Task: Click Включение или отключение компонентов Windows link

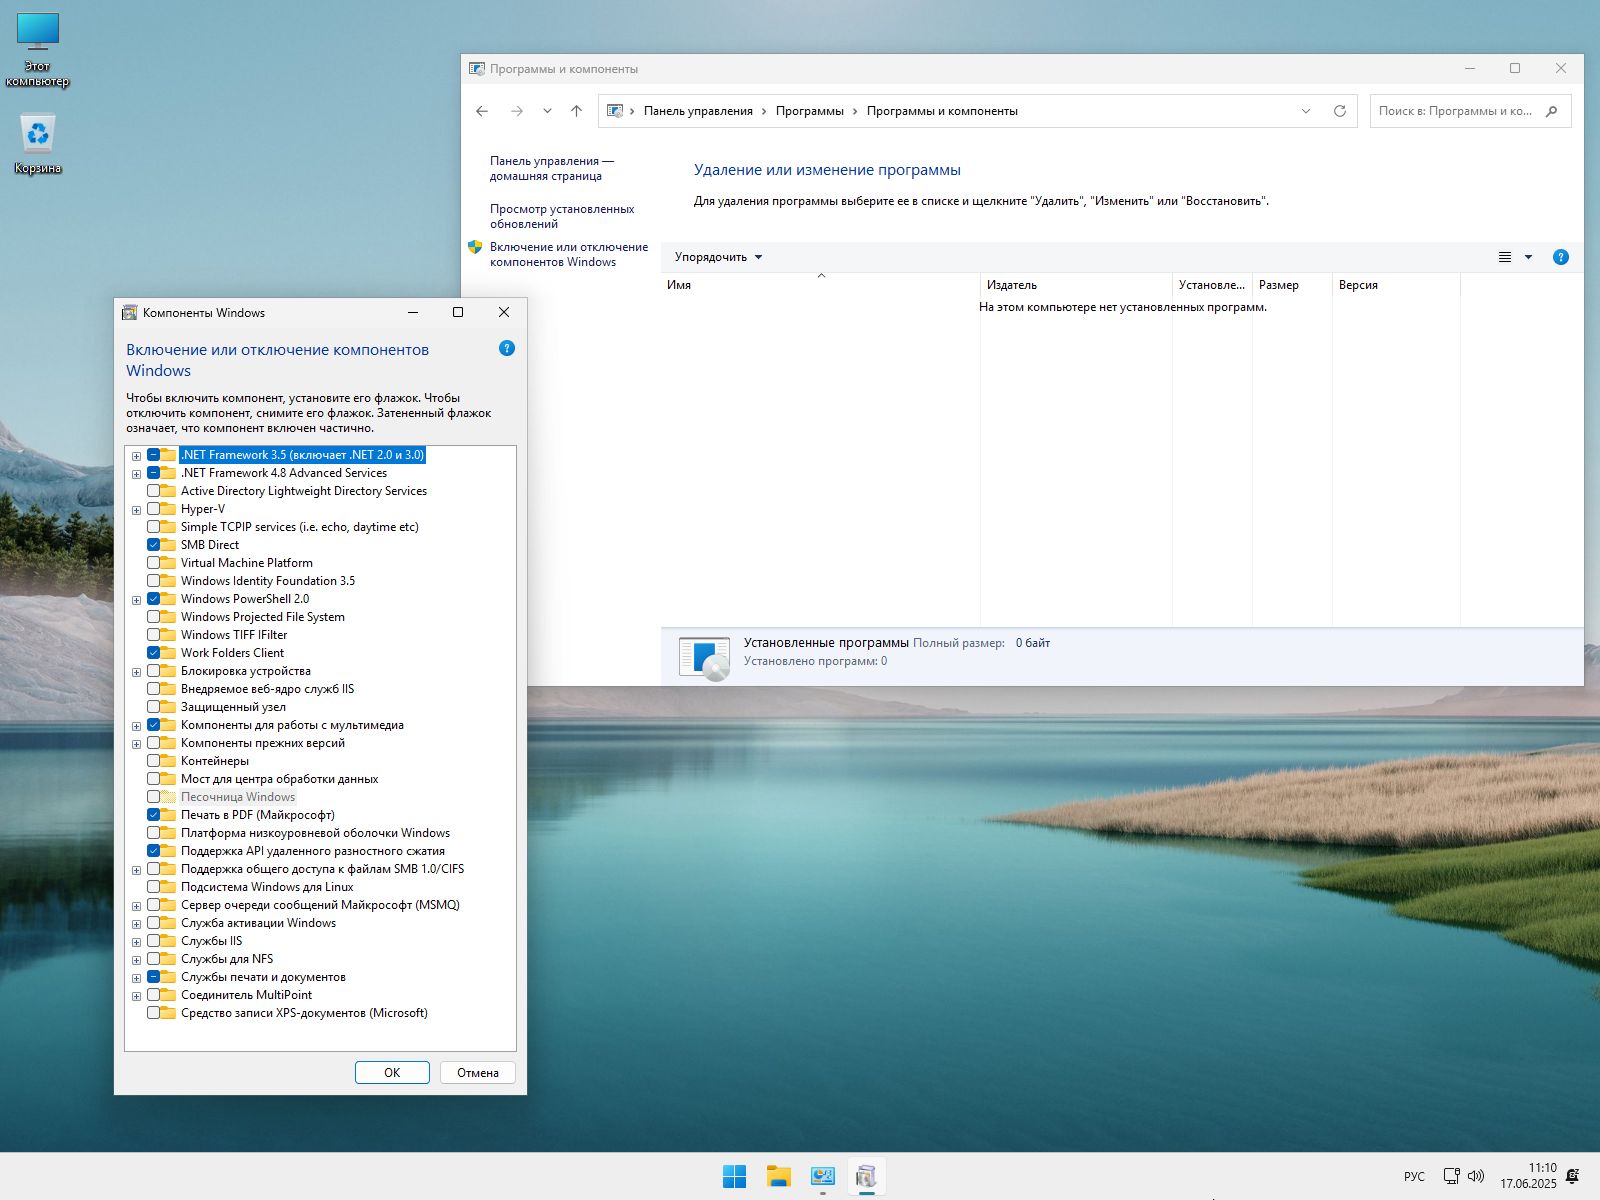Action: coord(569,254)
